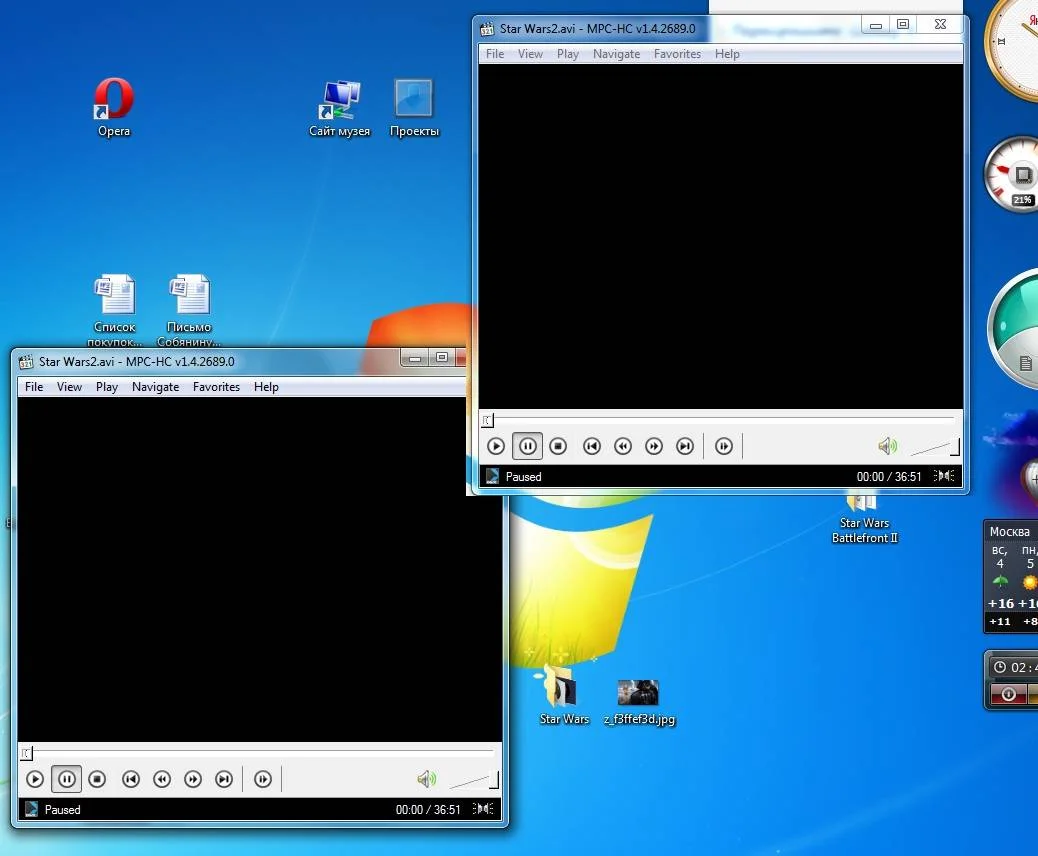Skip to next file in lower MPC-HC window
The height and width of the screenshot is (856, 1038).
point(224,779)
